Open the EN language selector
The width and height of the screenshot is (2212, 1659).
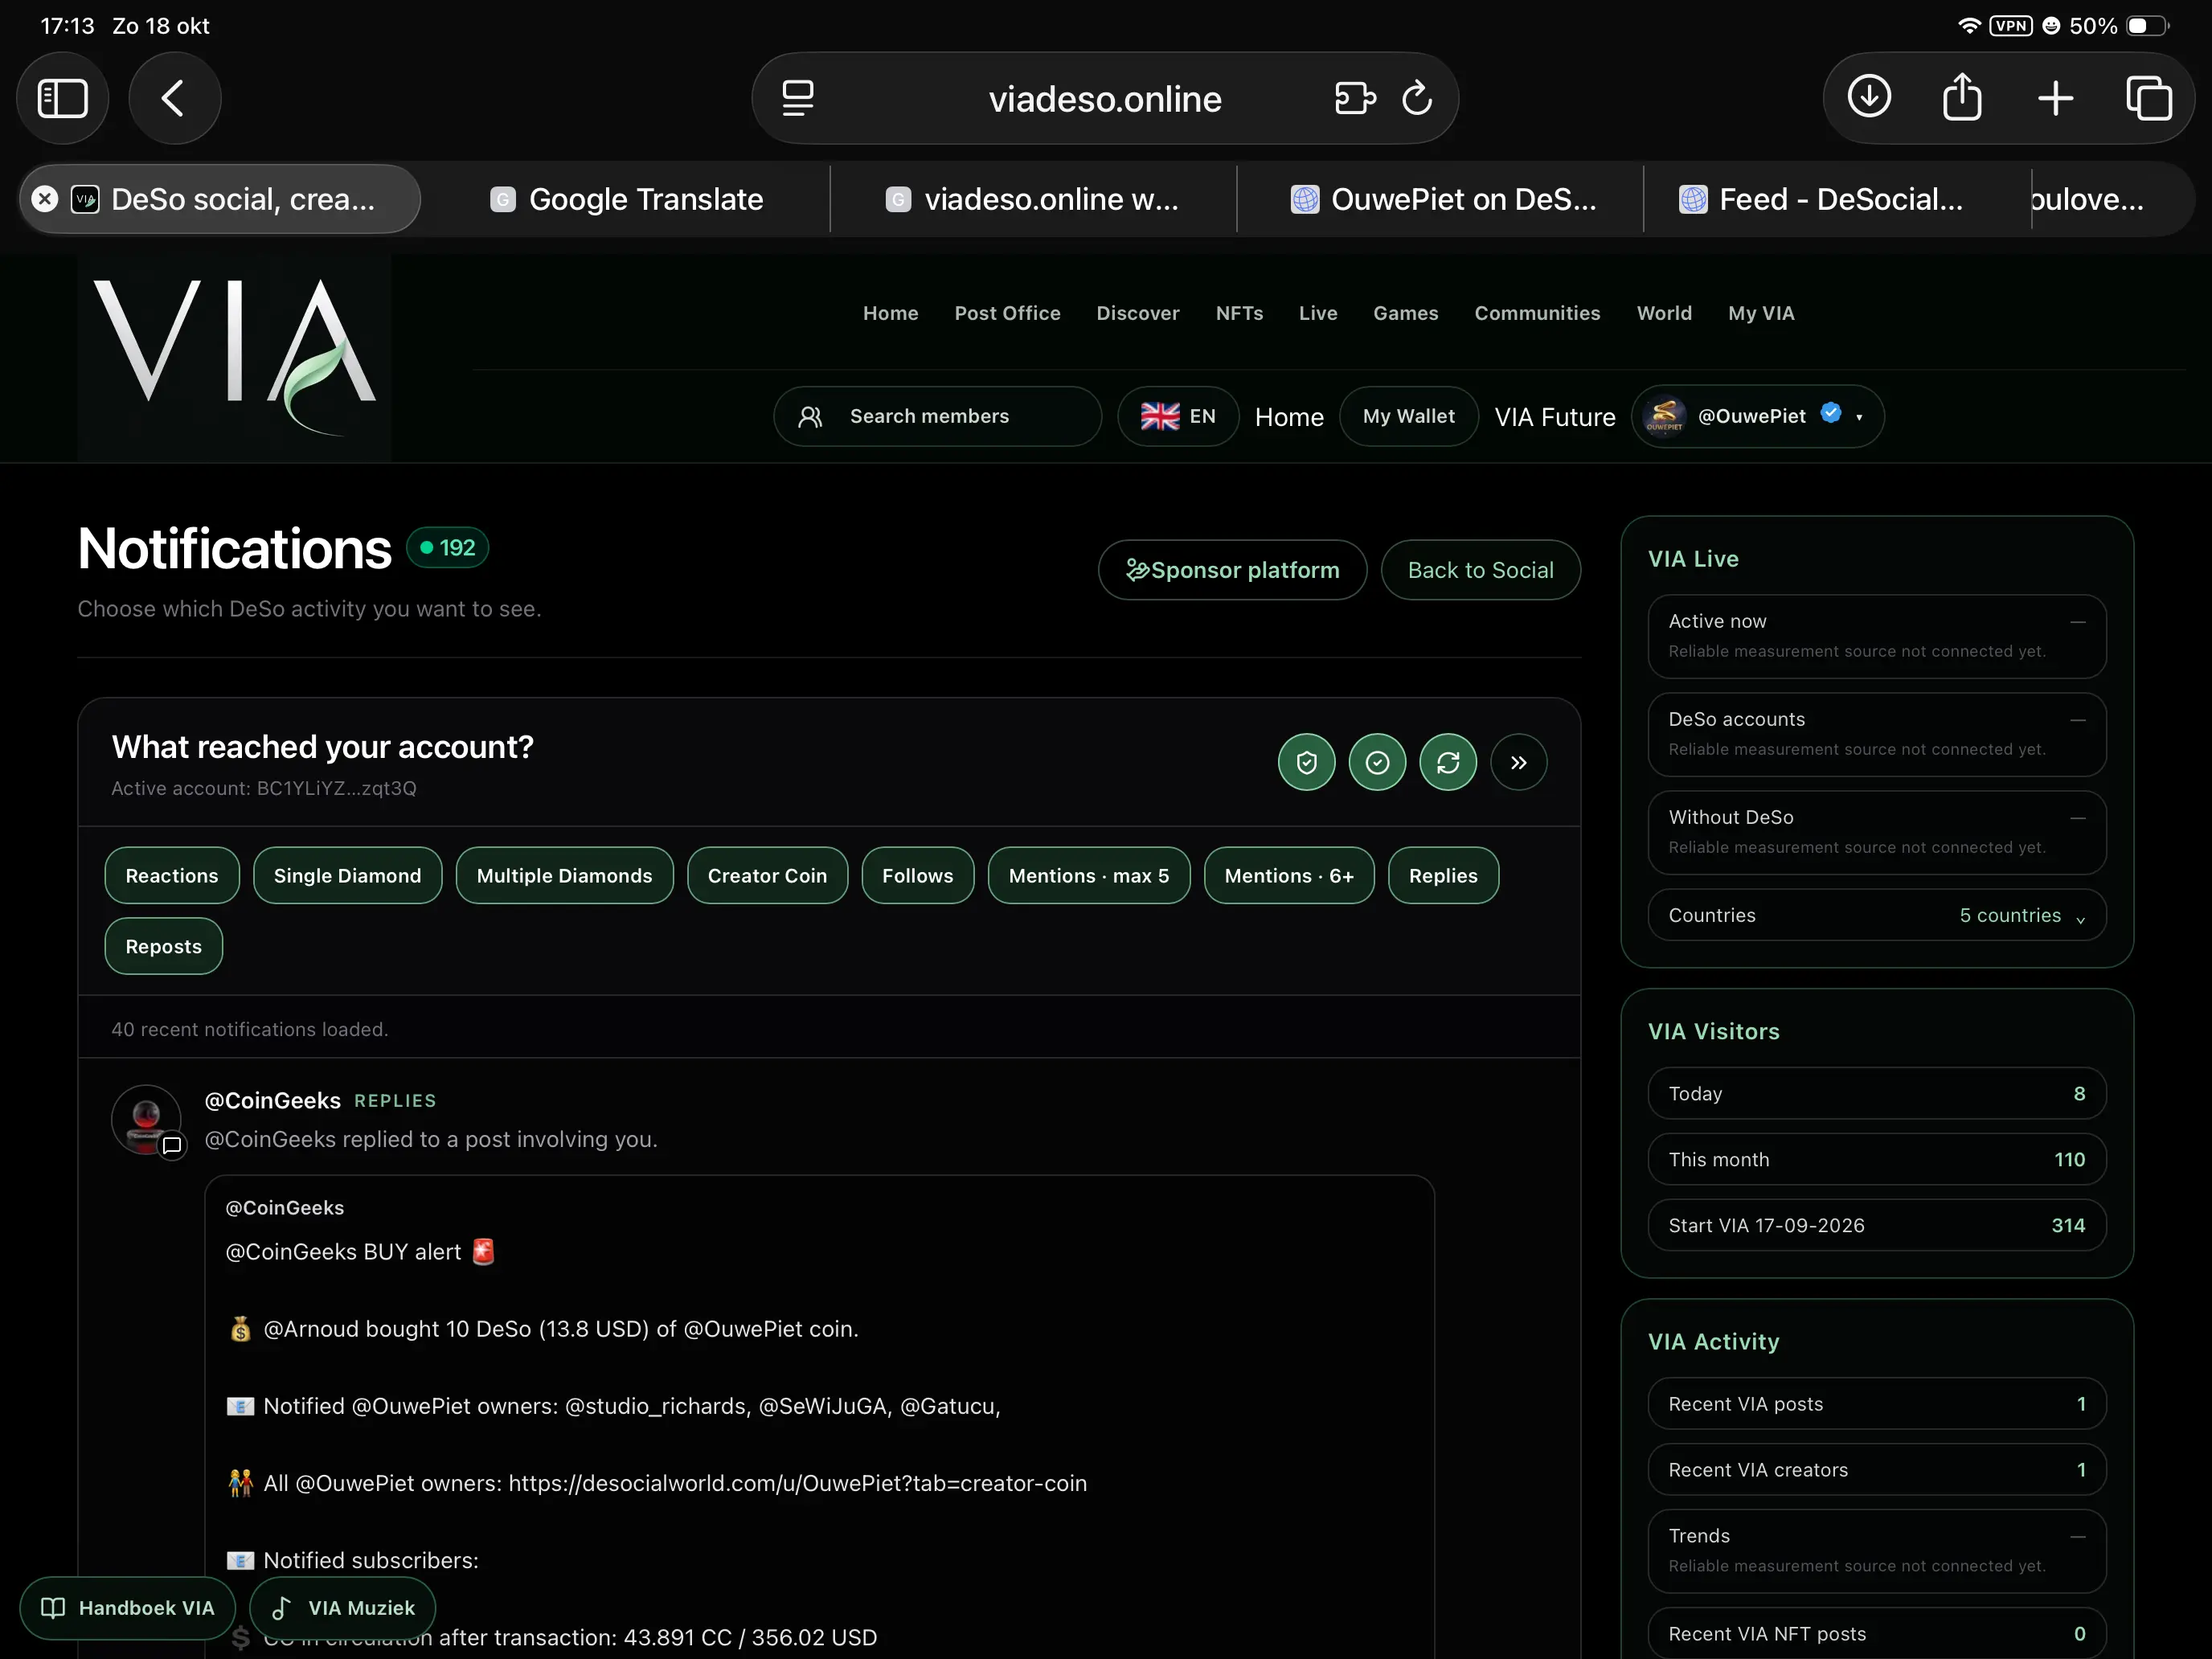click(x=1178, y=416)
